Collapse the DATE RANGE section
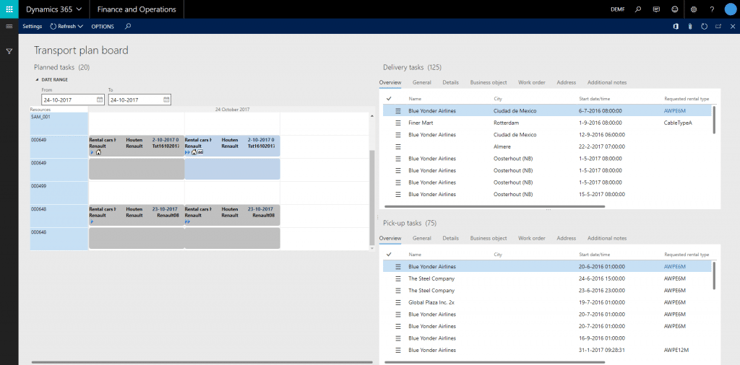The image size is (740, 365). pos(51,80)
